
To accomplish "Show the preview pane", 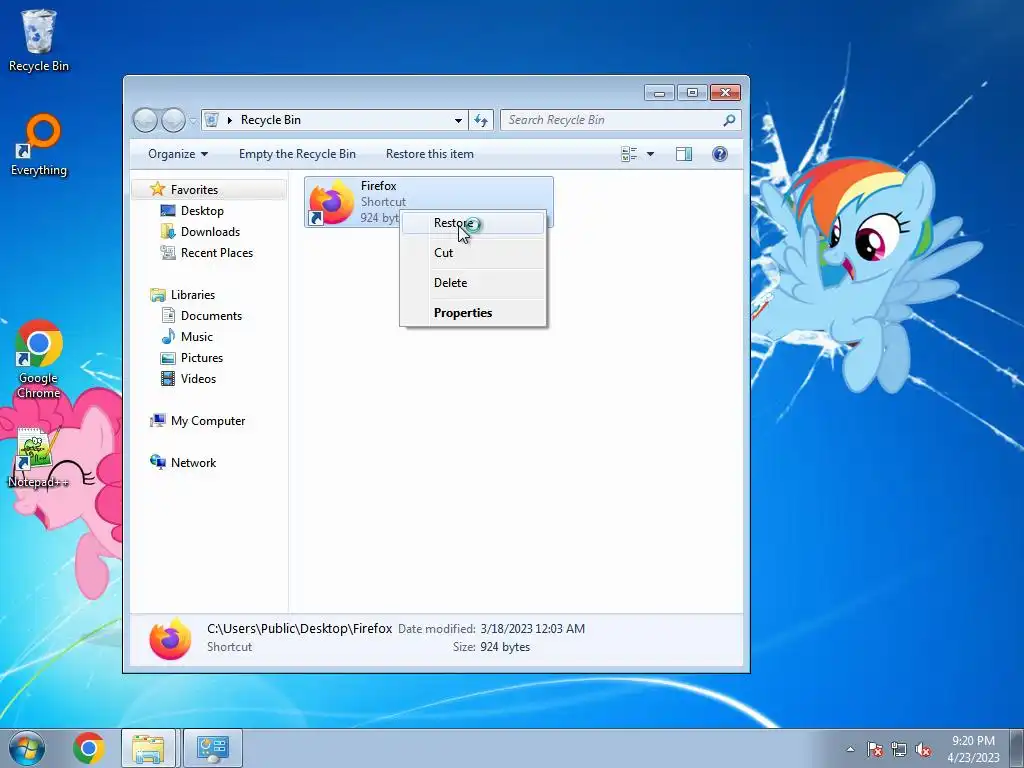I will click(684, 154).
